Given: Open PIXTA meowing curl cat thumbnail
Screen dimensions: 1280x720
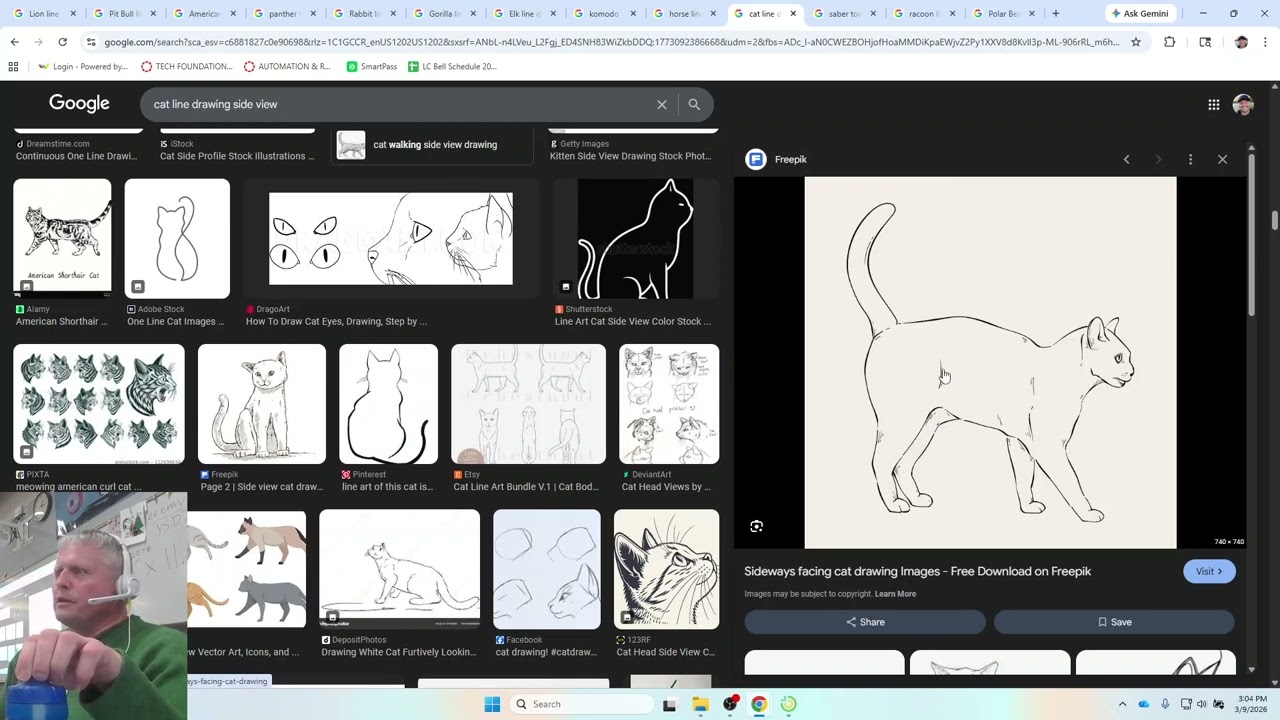Looking at the screenshot, I should 99,404.
